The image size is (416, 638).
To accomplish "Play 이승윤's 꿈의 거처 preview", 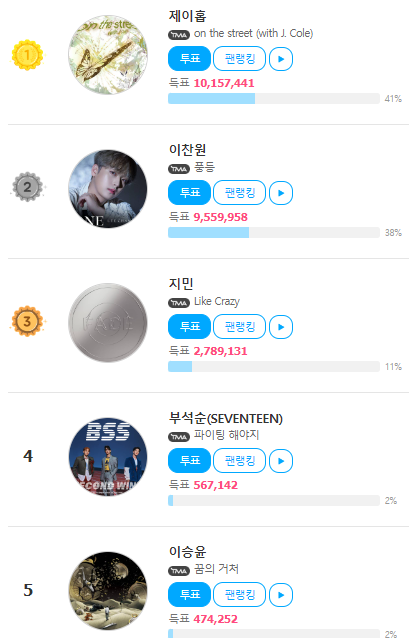I will 281,595.
